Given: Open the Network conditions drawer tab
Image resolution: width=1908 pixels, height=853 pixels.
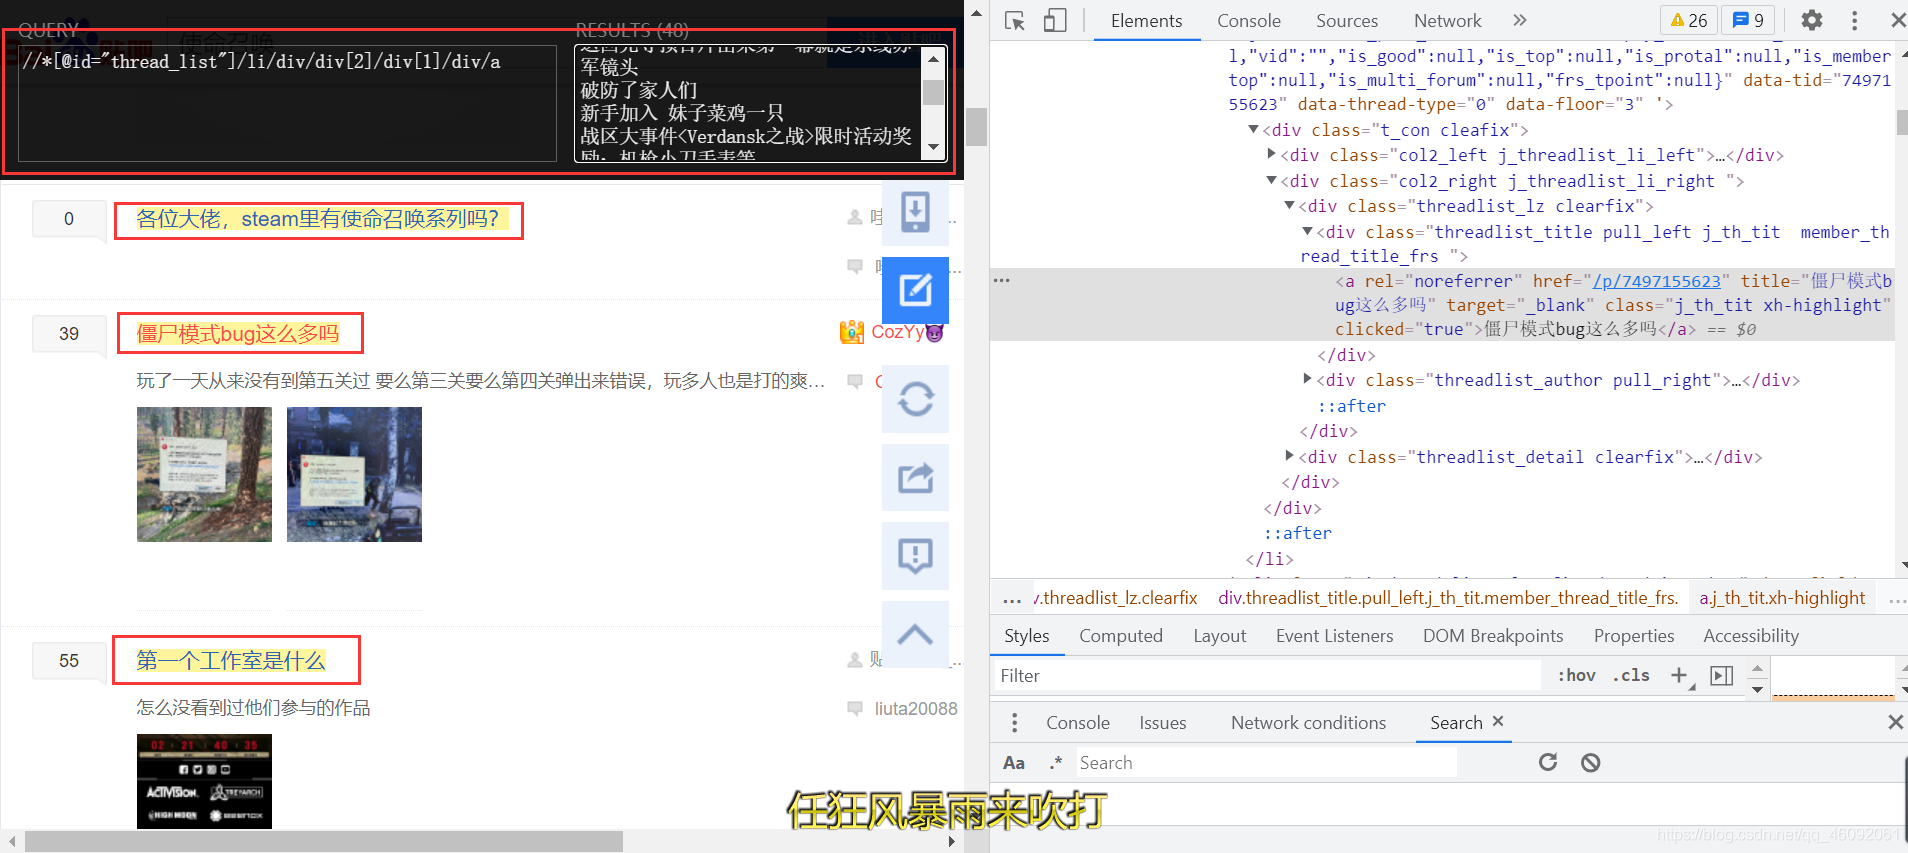Looking at the screenshot, I should click(x=1308, y=723).
